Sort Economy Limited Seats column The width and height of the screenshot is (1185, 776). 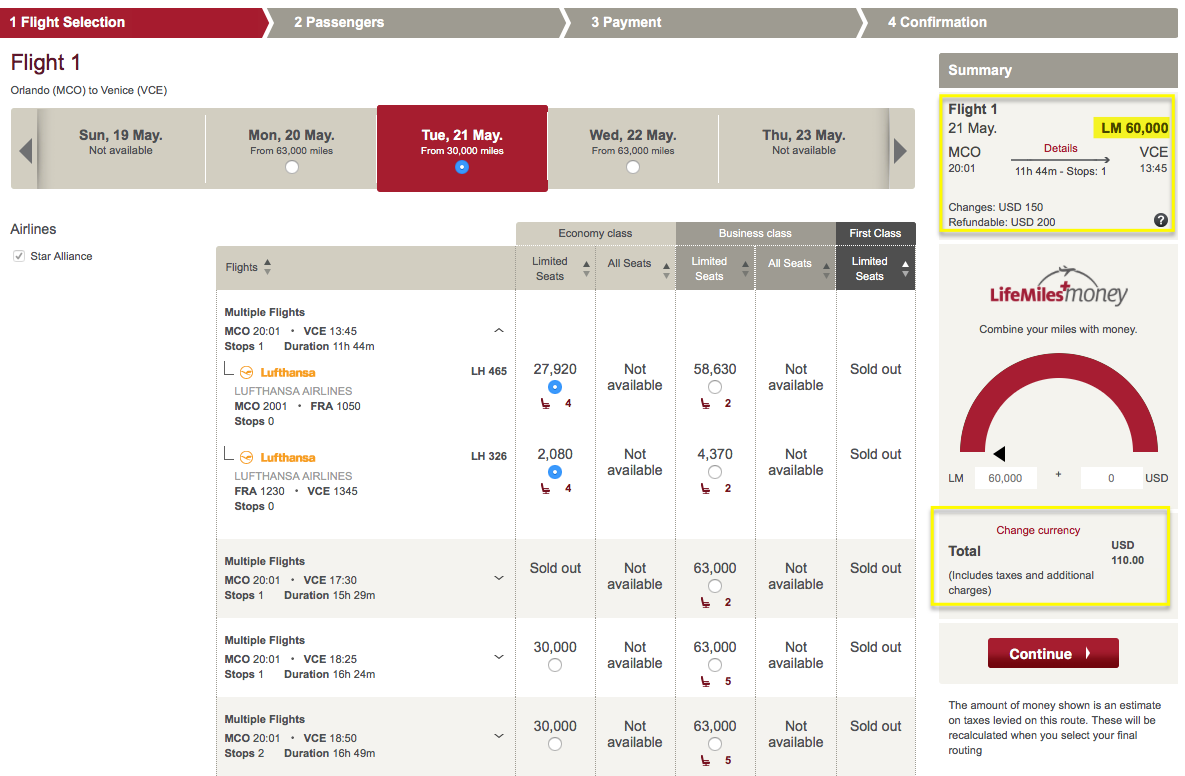(x=586, y=268)
